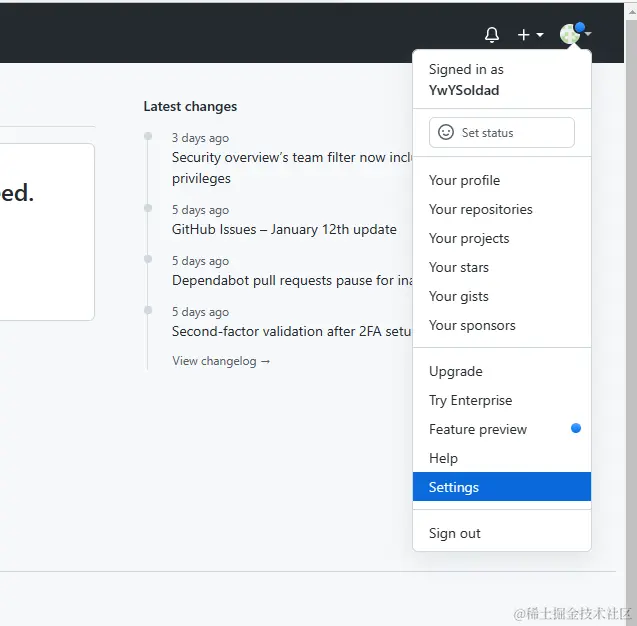Choose Your sponsors menu item
The image size is (637, 626).
pos(502,325)
